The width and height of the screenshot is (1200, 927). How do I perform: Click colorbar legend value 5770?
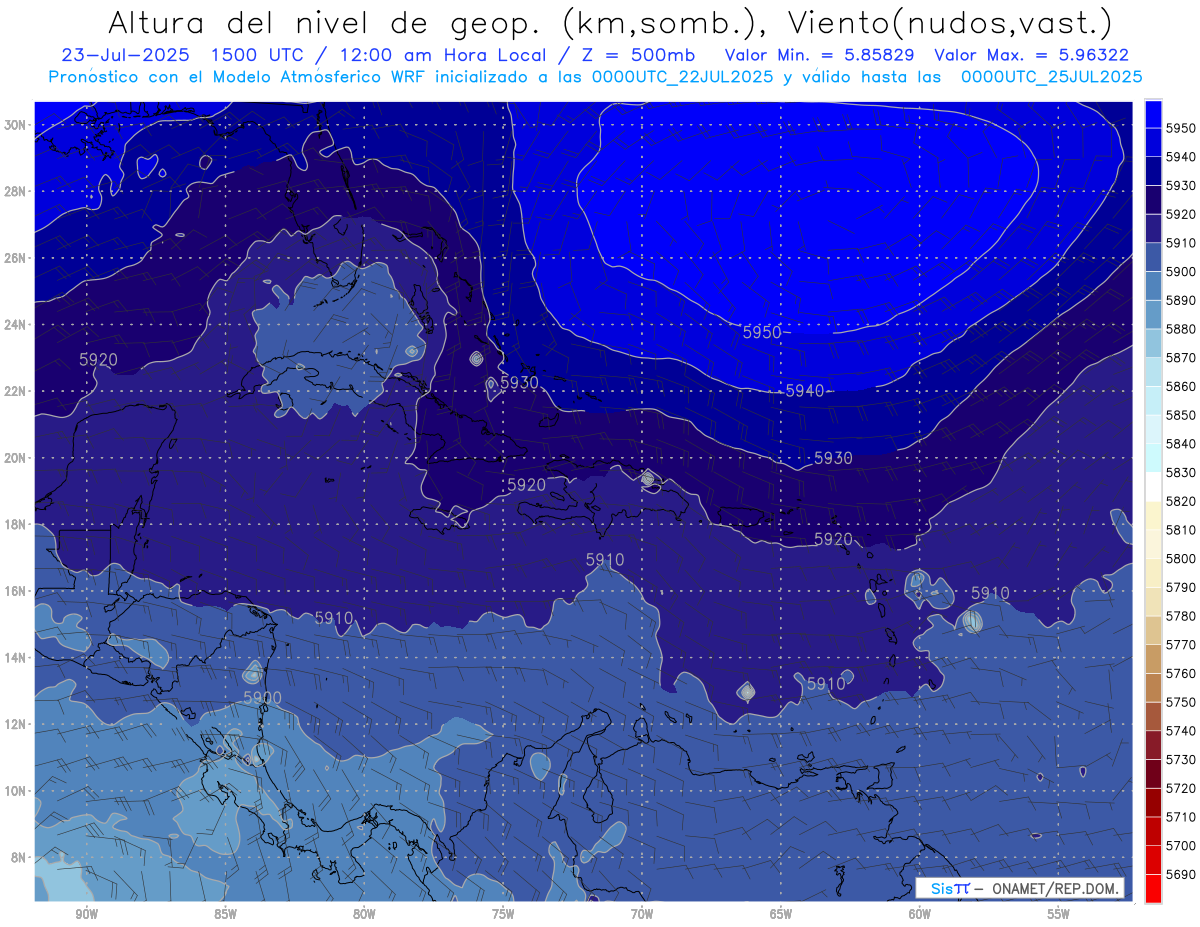[1181, 645]
